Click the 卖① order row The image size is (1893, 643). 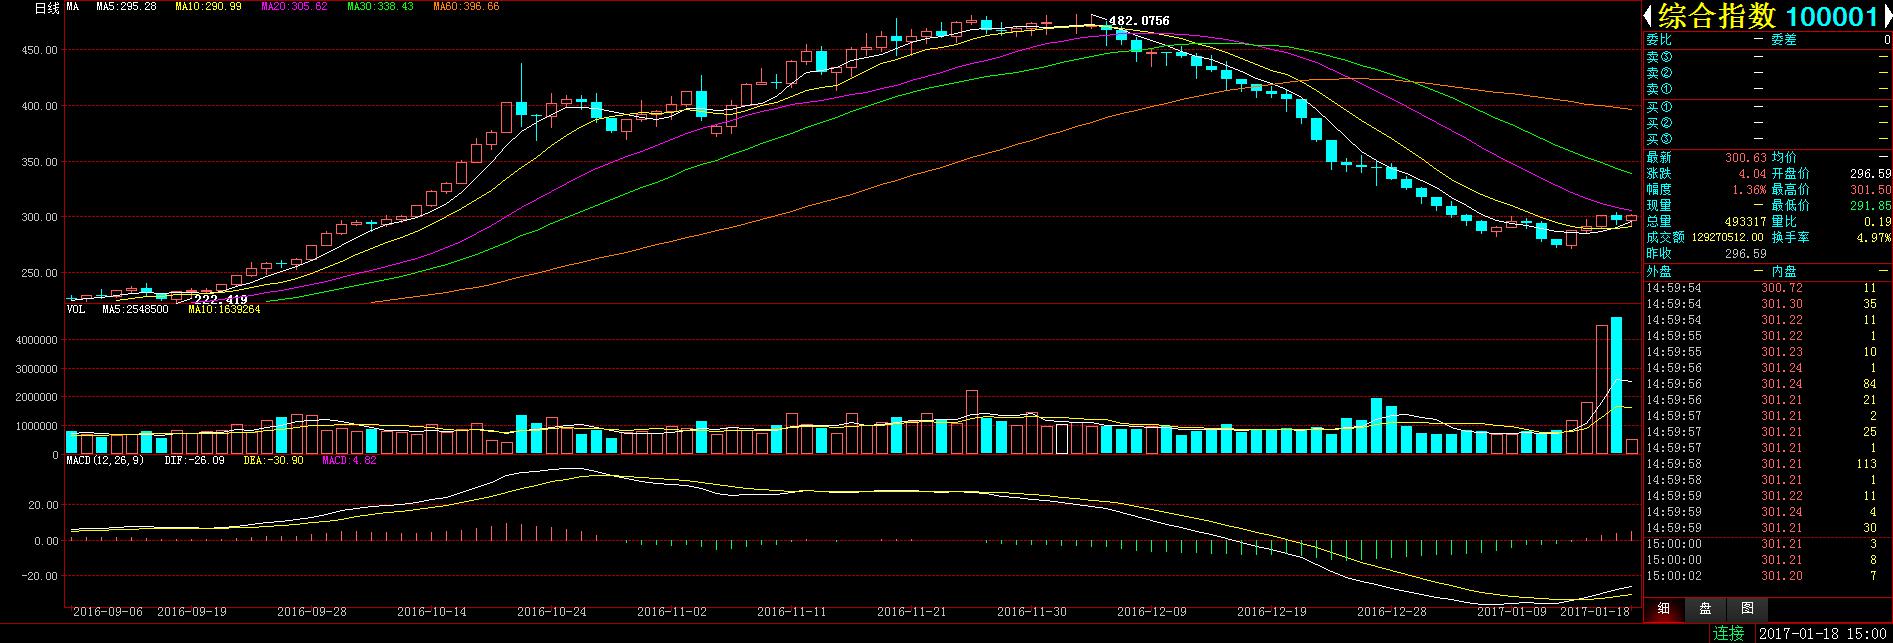point(1768,89)
